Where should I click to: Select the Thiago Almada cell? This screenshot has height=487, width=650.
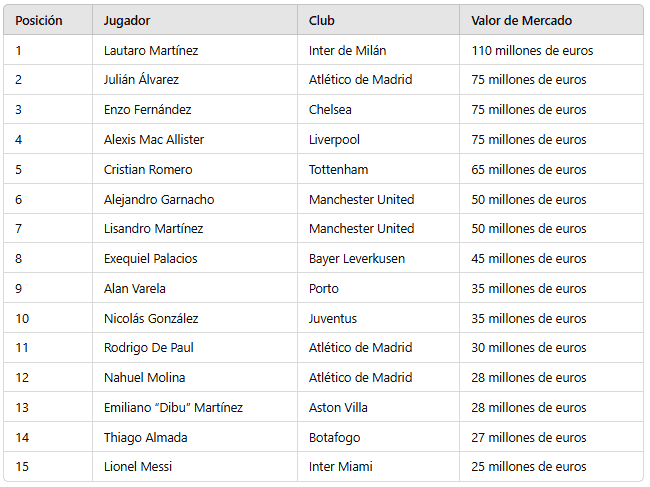pyautogui.click(x=146, y=438)
